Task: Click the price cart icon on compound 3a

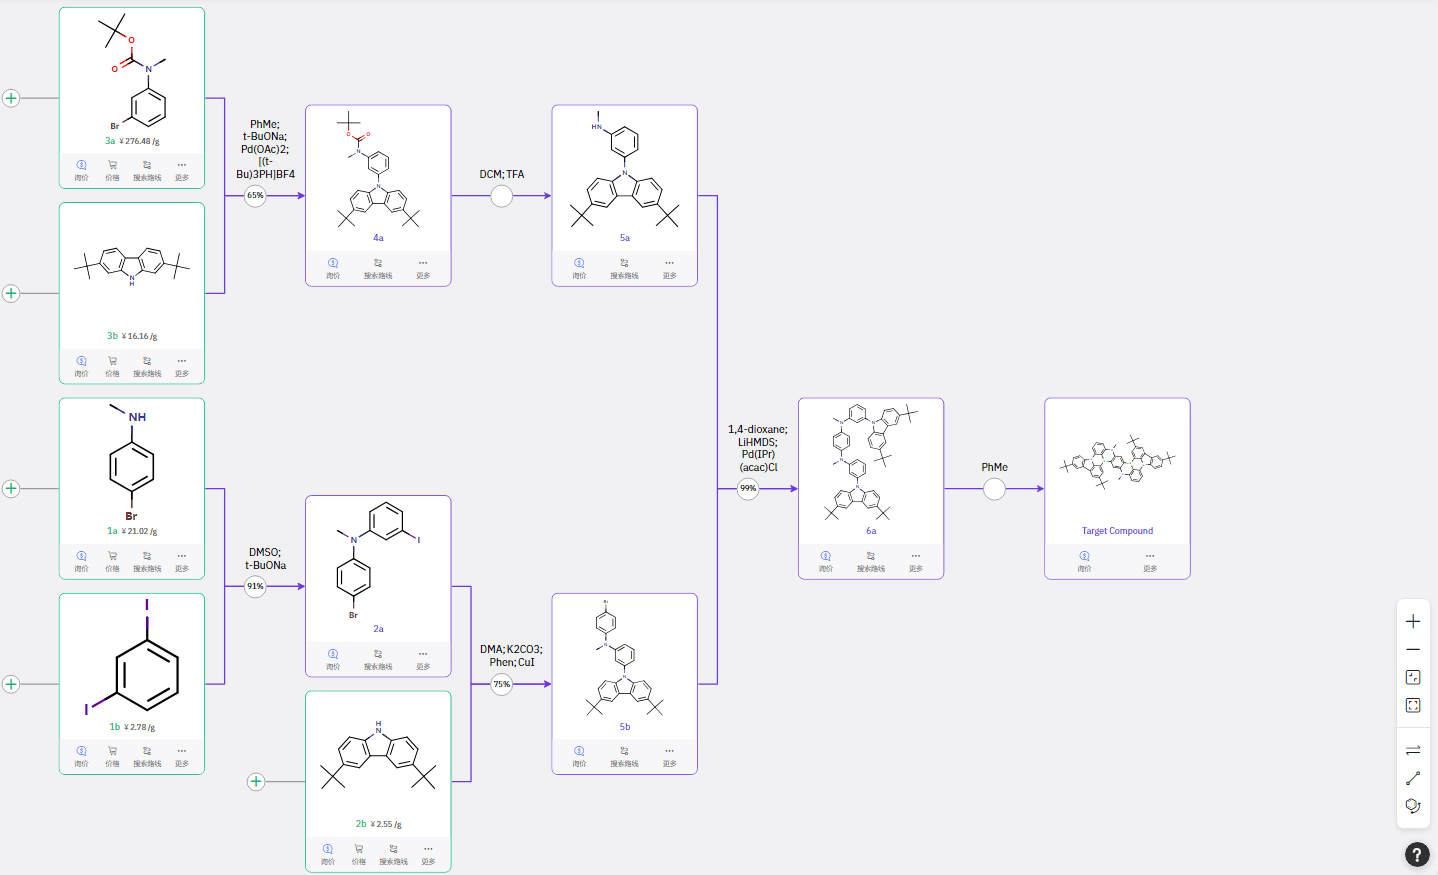Action: coord(112,165)
